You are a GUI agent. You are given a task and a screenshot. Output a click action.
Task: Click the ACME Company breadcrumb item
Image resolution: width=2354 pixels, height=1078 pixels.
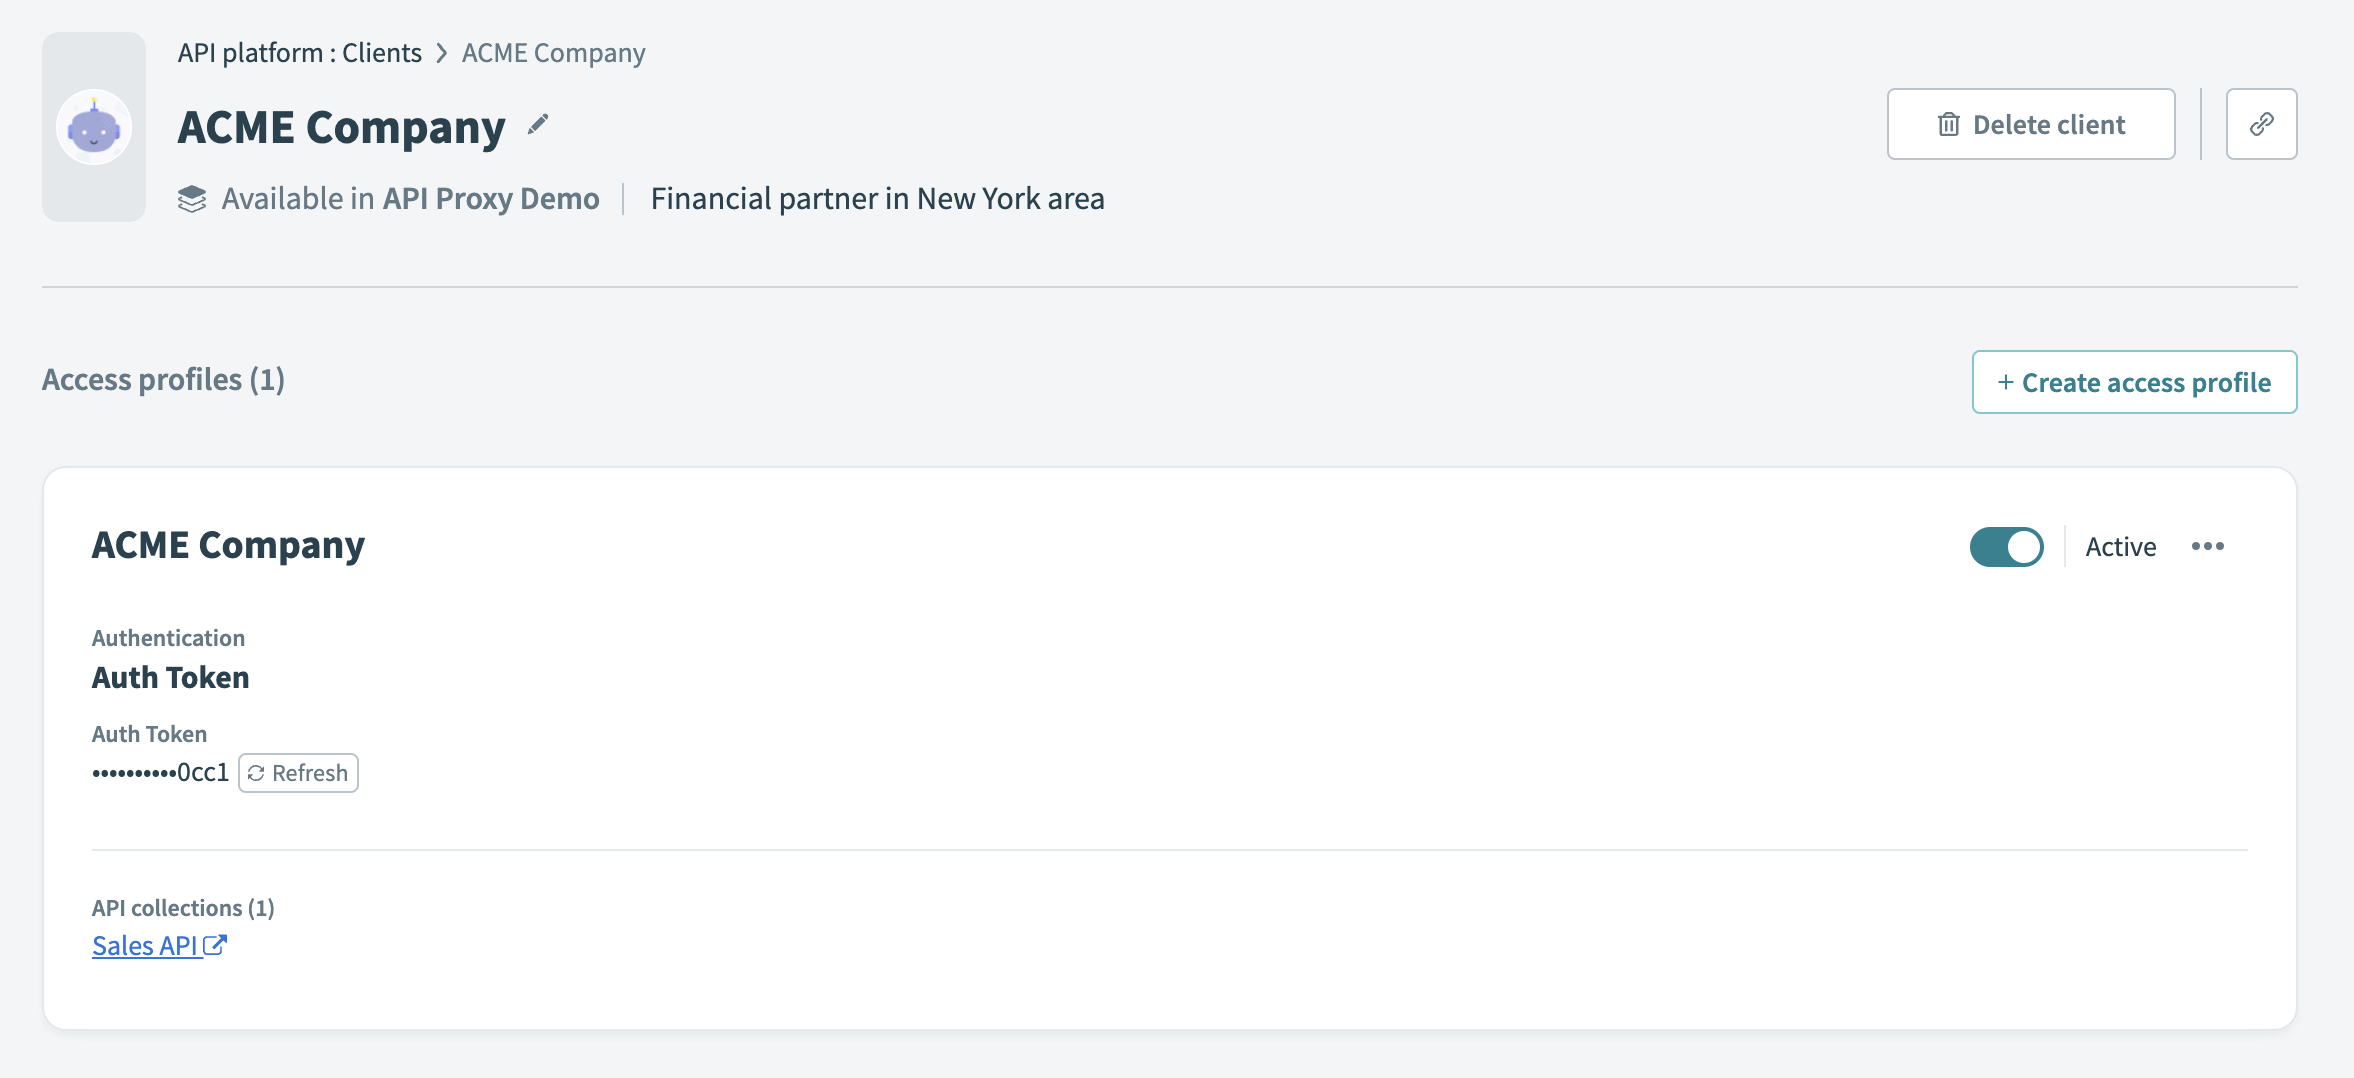pyautogui.click(x=553, y=53)
